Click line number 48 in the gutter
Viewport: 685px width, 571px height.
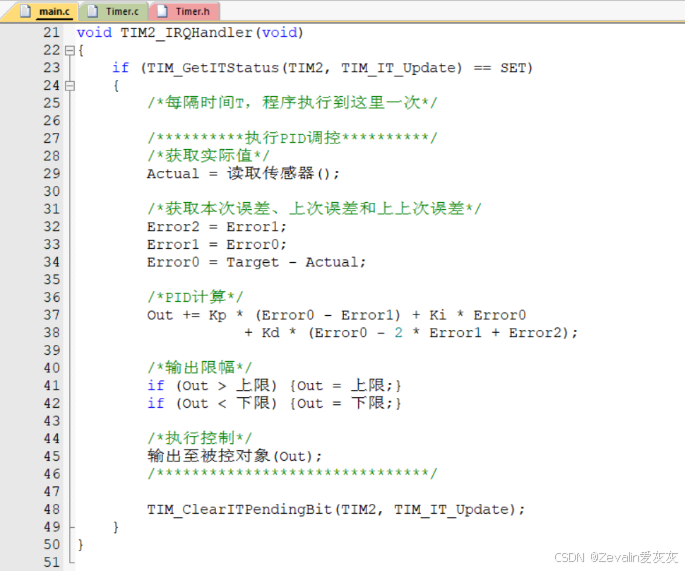(52, 509)
